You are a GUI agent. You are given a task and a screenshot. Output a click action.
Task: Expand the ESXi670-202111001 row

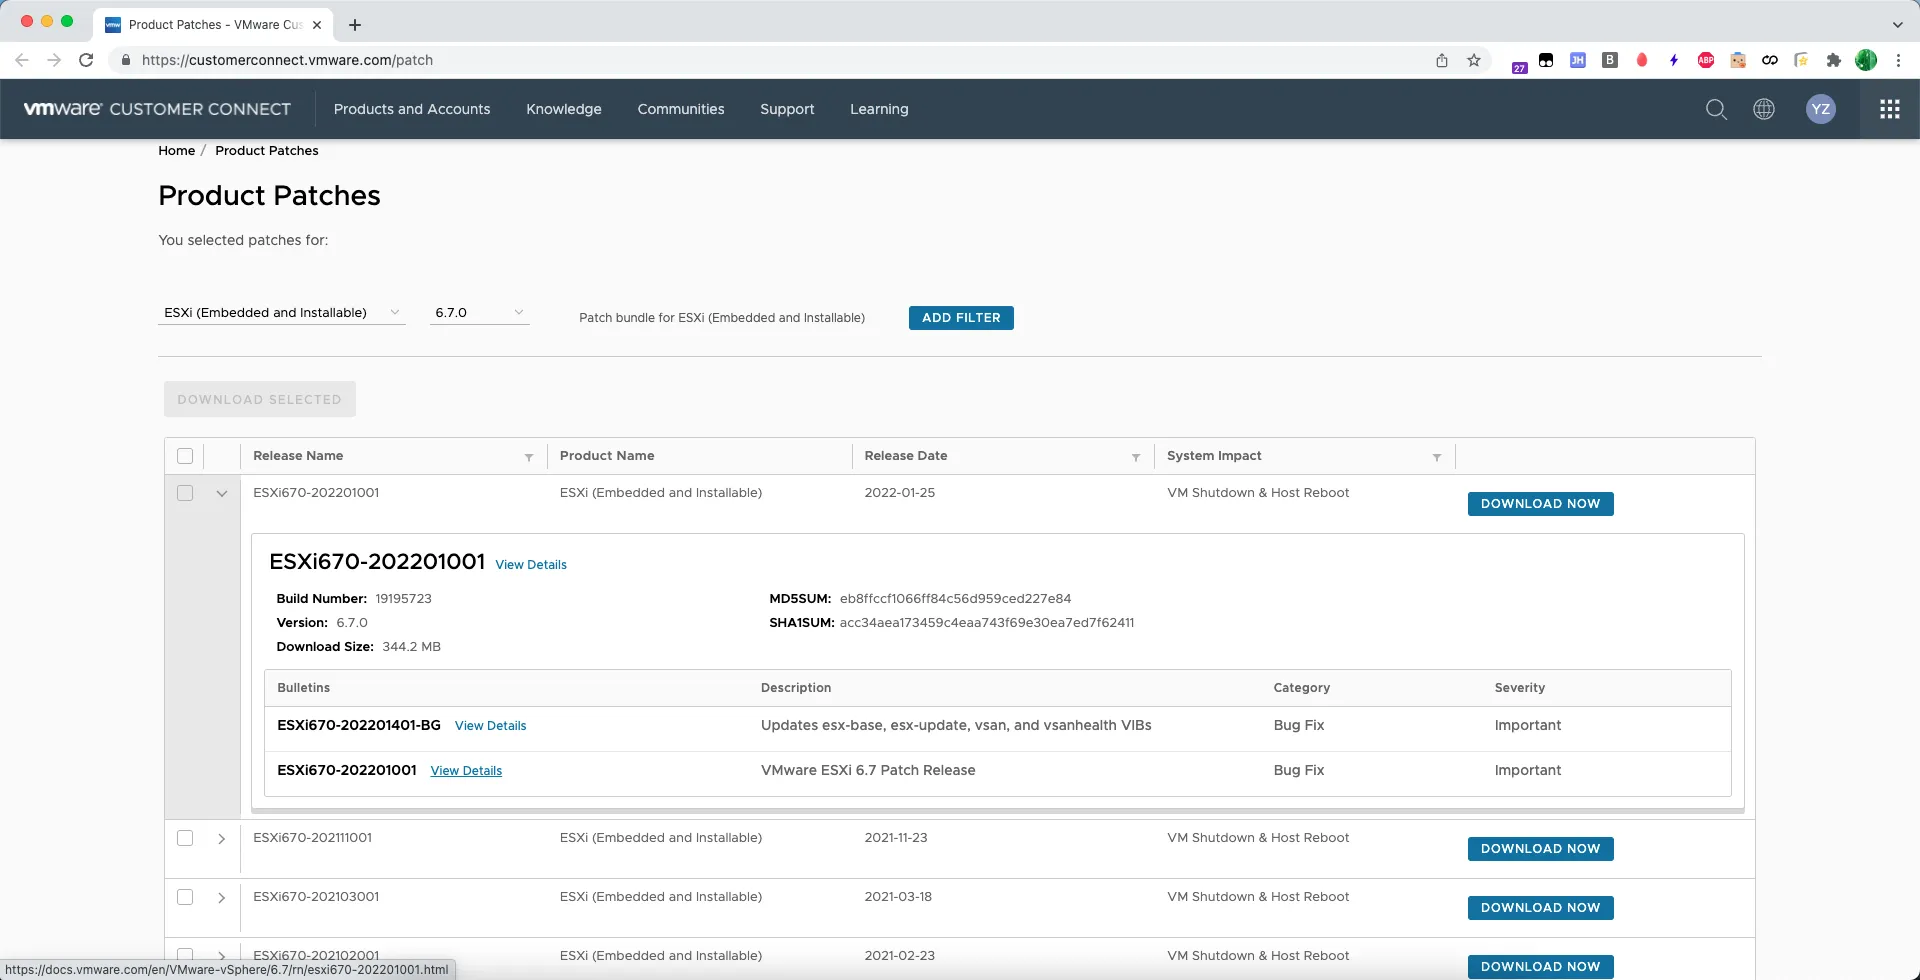[x=222, y=838]
